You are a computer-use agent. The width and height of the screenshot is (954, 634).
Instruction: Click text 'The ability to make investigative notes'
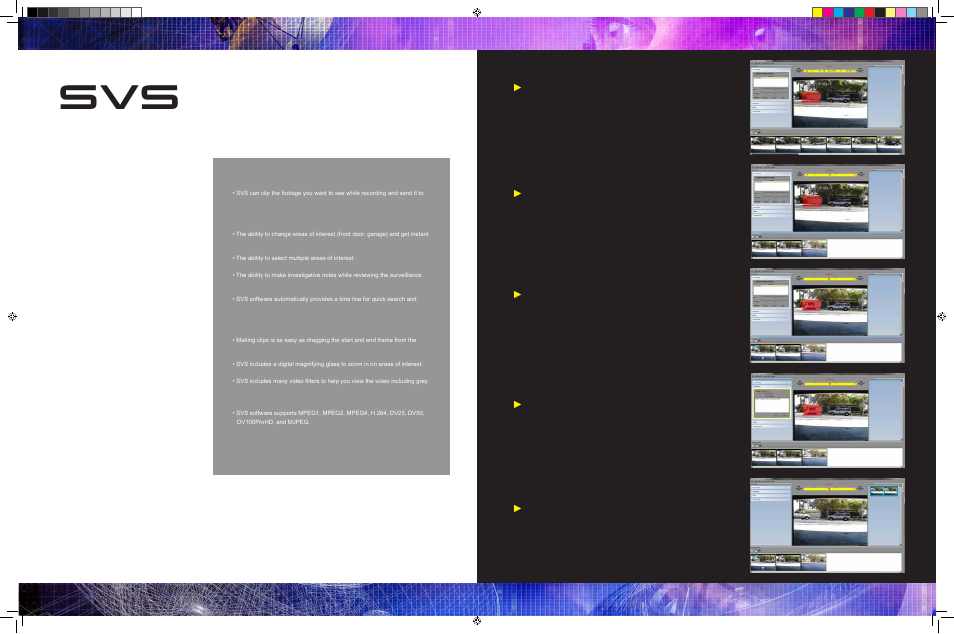pos(286,275)
